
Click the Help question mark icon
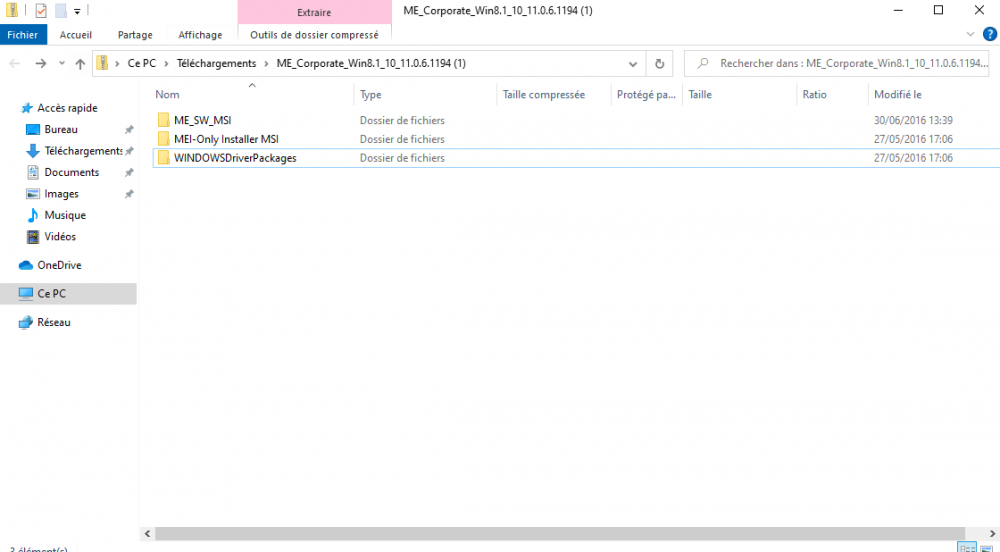pyautogui.click(x=988, y=34)
